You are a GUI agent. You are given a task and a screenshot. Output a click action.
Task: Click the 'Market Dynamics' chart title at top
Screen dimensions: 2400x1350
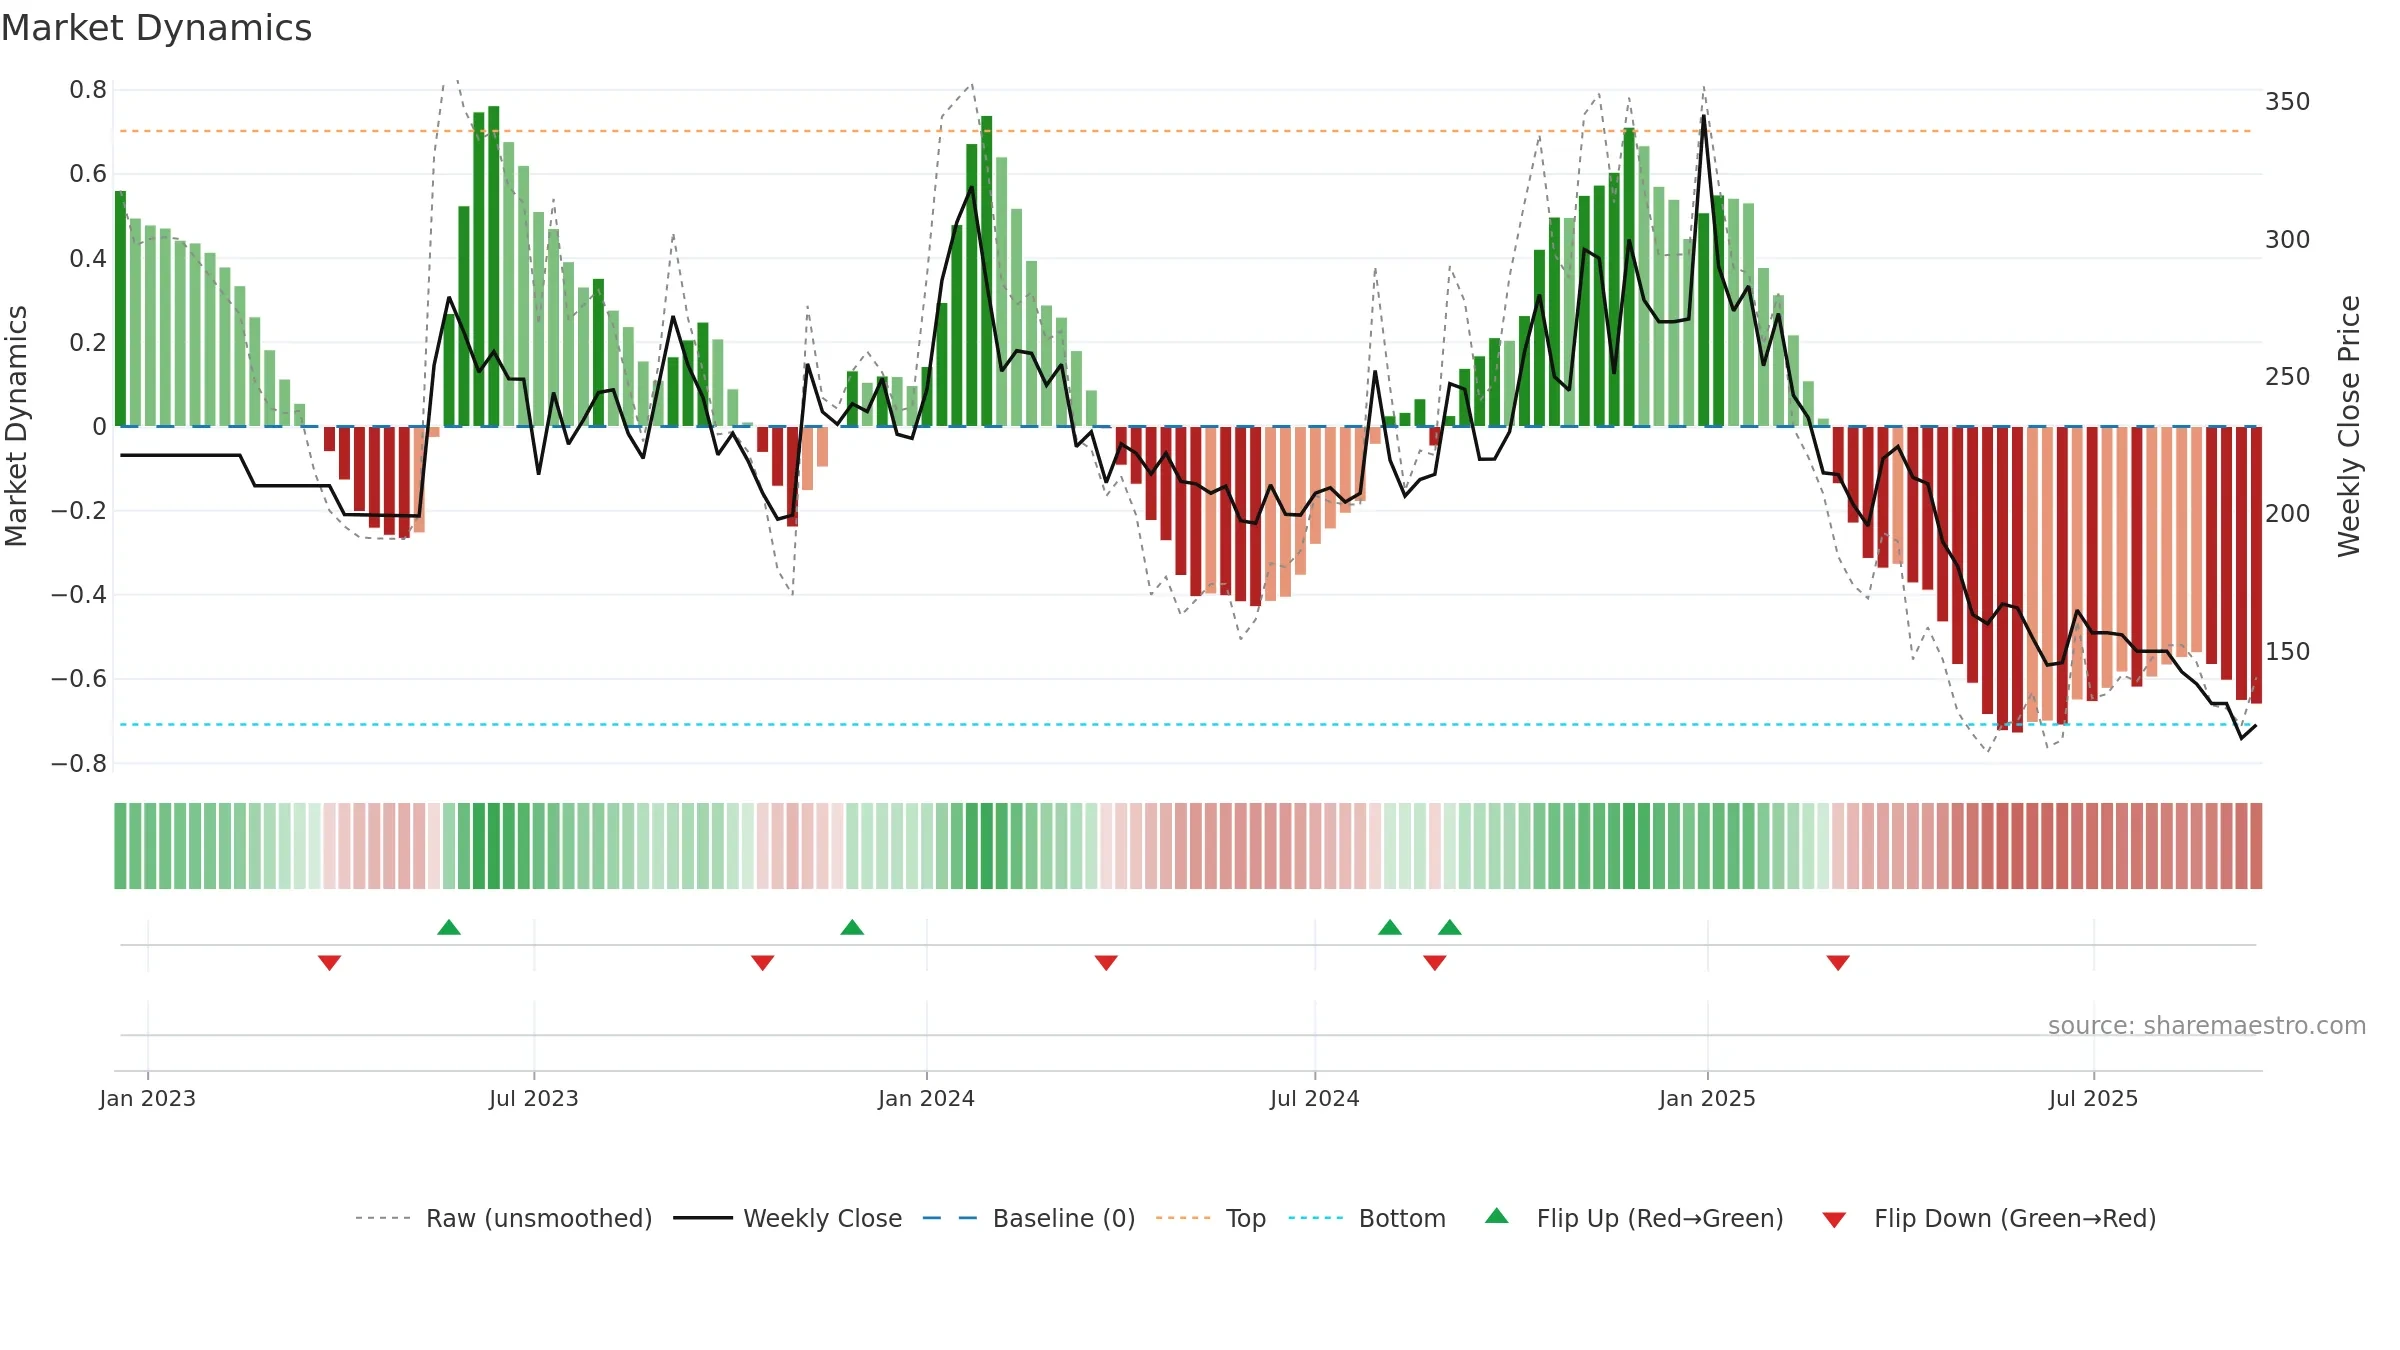(x=156, y=28)
